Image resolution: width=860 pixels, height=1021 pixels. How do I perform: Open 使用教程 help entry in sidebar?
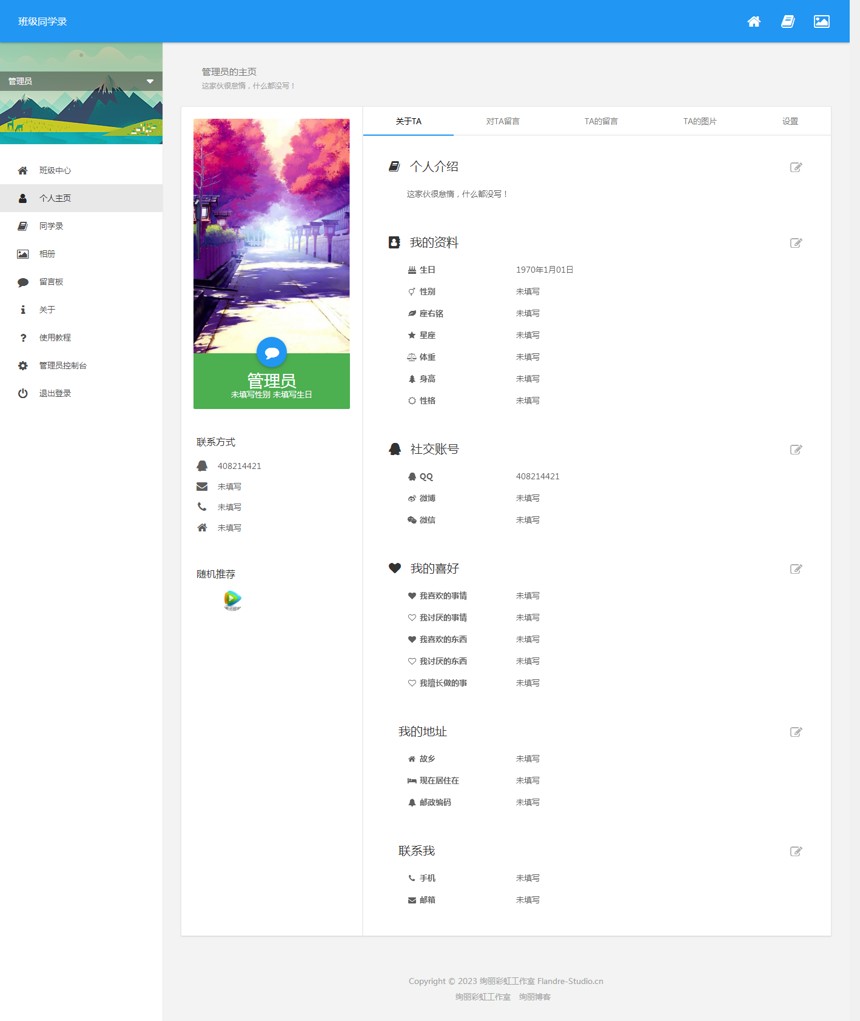pos(81,337)
